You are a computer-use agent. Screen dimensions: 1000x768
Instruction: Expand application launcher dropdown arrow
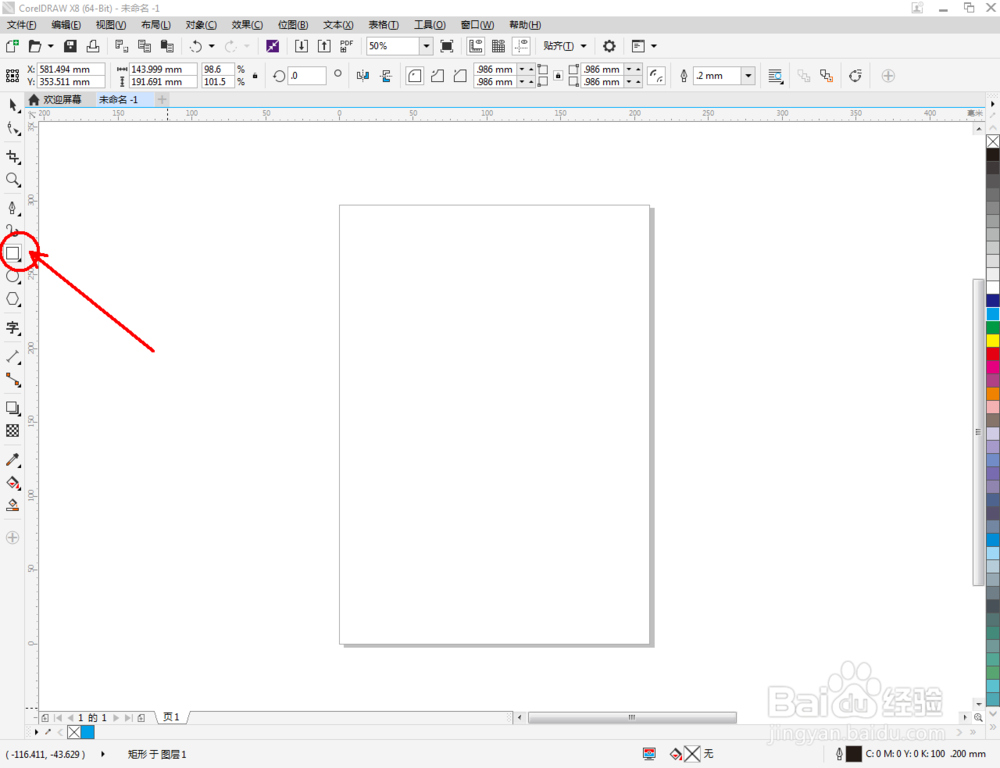[x=654, y=46]
